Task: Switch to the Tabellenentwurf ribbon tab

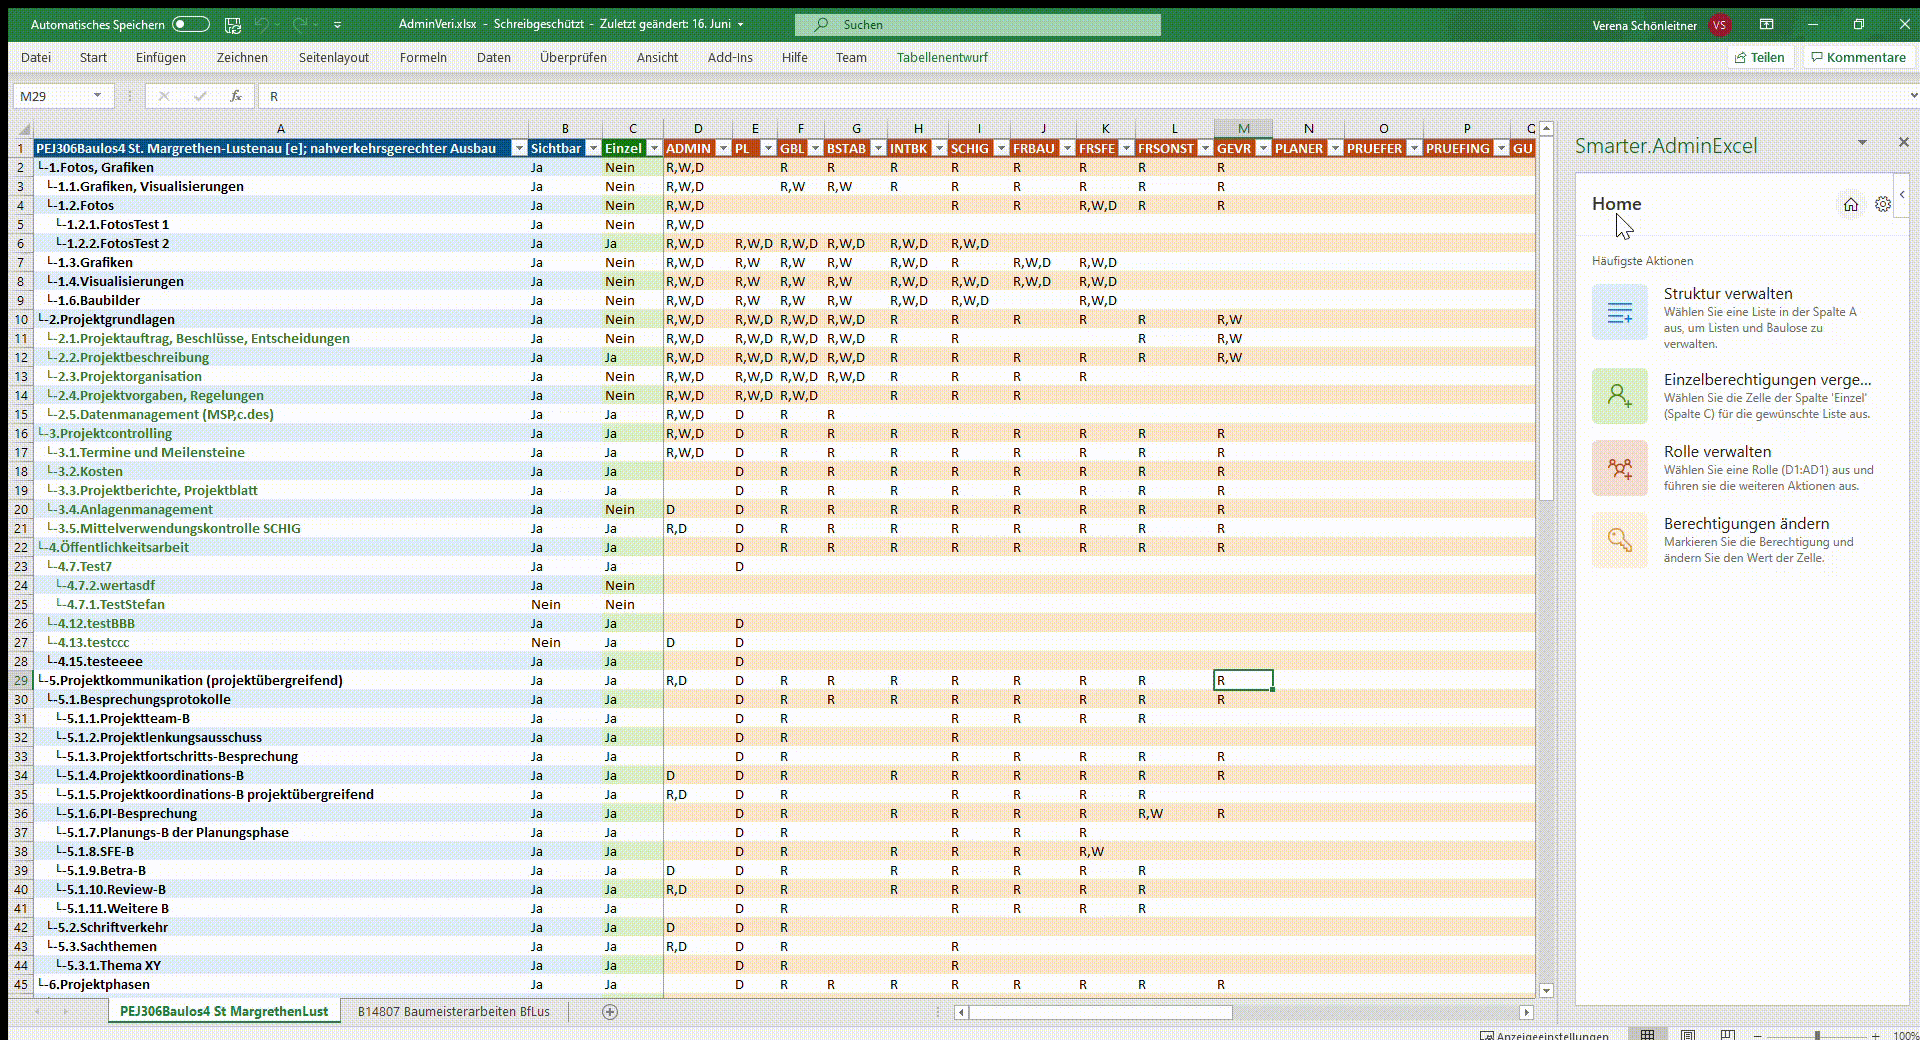Action: (941, 57)
